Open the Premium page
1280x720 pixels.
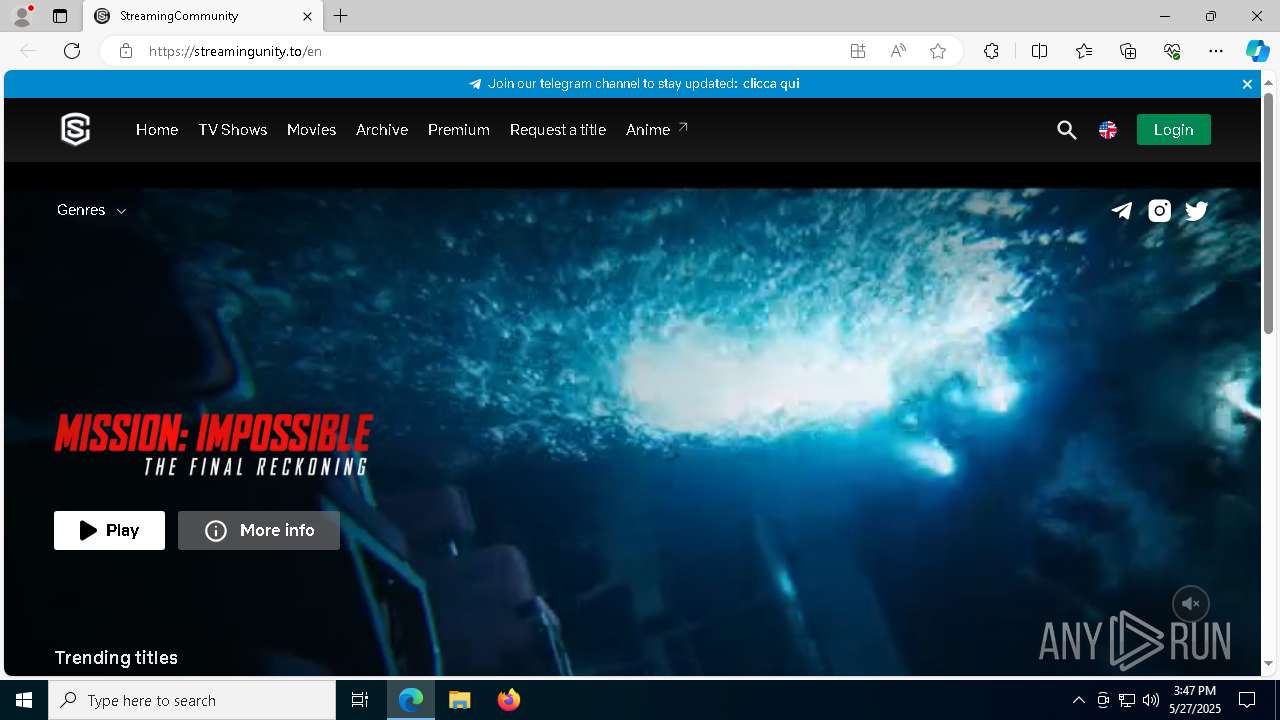[x=459, y=130]
